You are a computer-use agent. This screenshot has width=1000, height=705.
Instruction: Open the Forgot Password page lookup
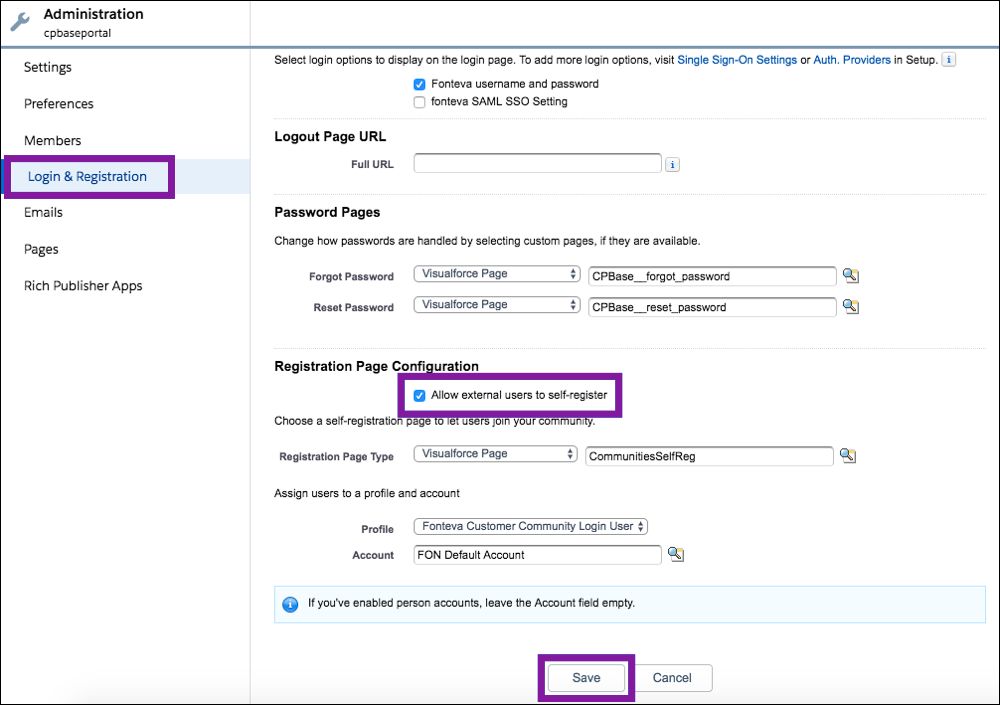tap(849, 276)
